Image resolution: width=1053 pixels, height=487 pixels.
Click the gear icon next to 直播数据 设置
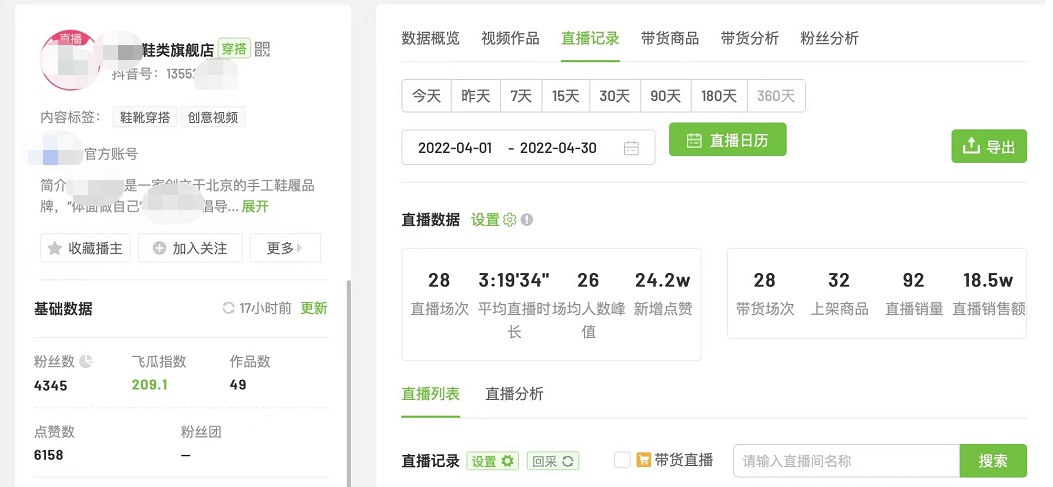click(x=509, y=220)
